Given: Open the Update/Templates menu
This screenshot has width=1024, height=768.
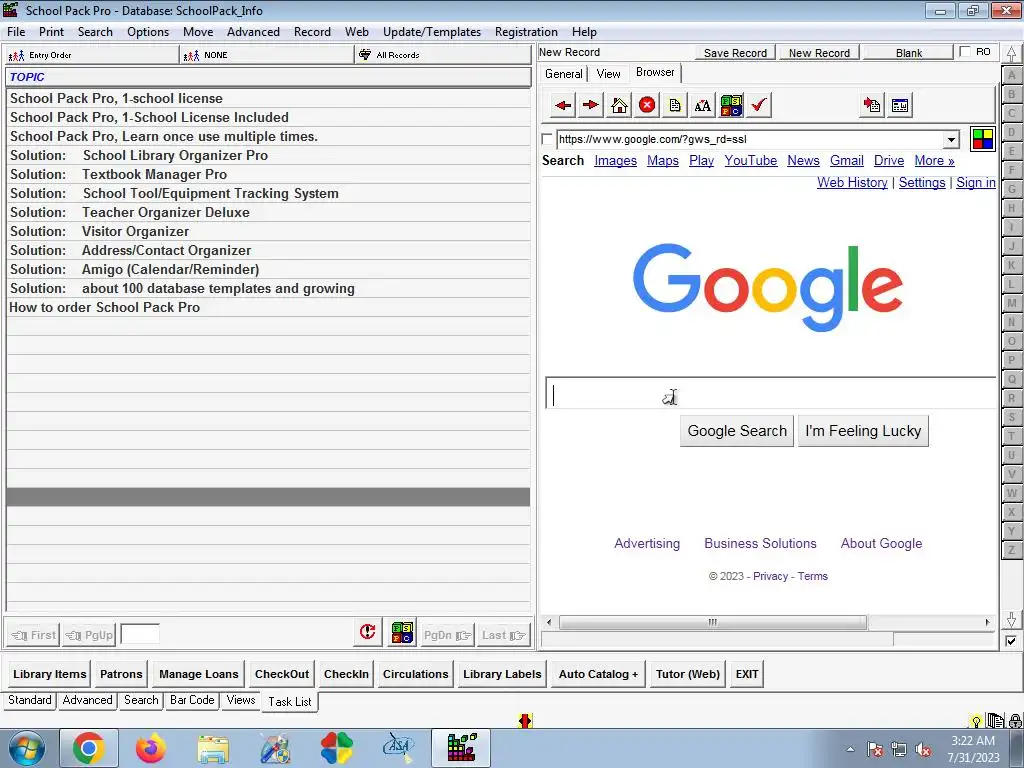Looking at the screenshot, I should click(x=432, y=32).
